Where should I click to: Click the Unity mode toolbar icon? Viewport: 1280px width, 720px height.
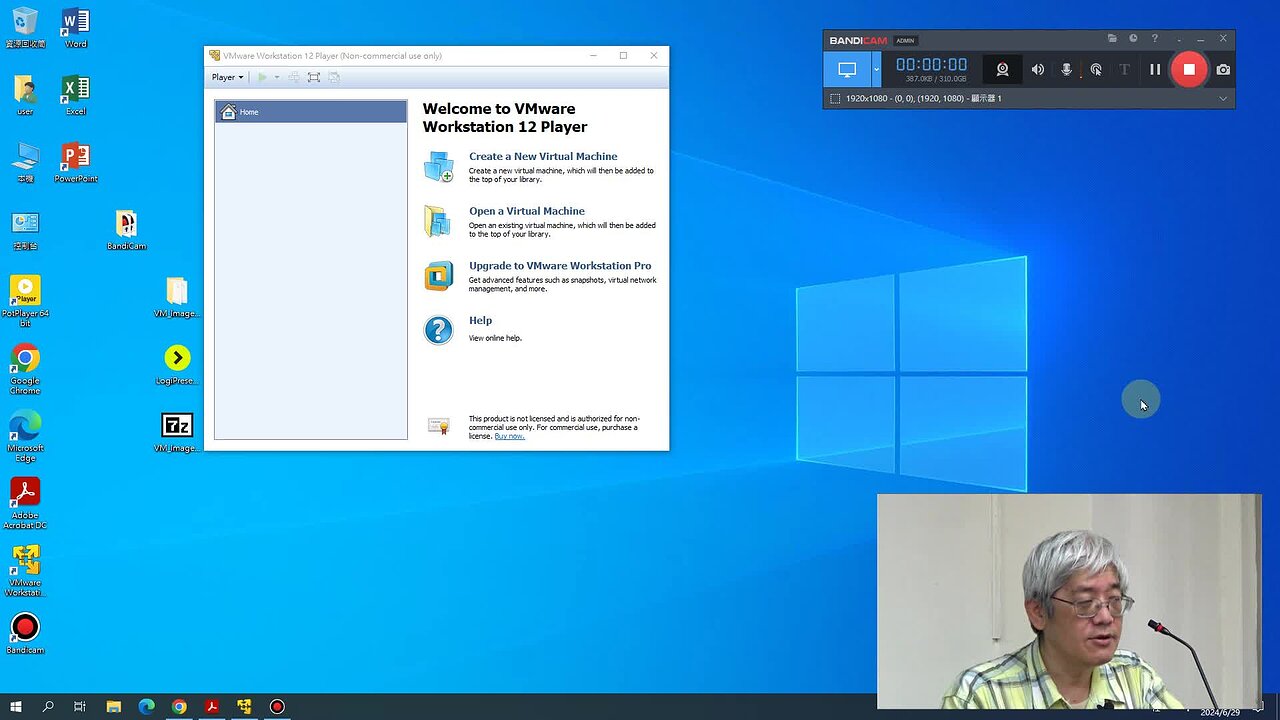(334, 77)
